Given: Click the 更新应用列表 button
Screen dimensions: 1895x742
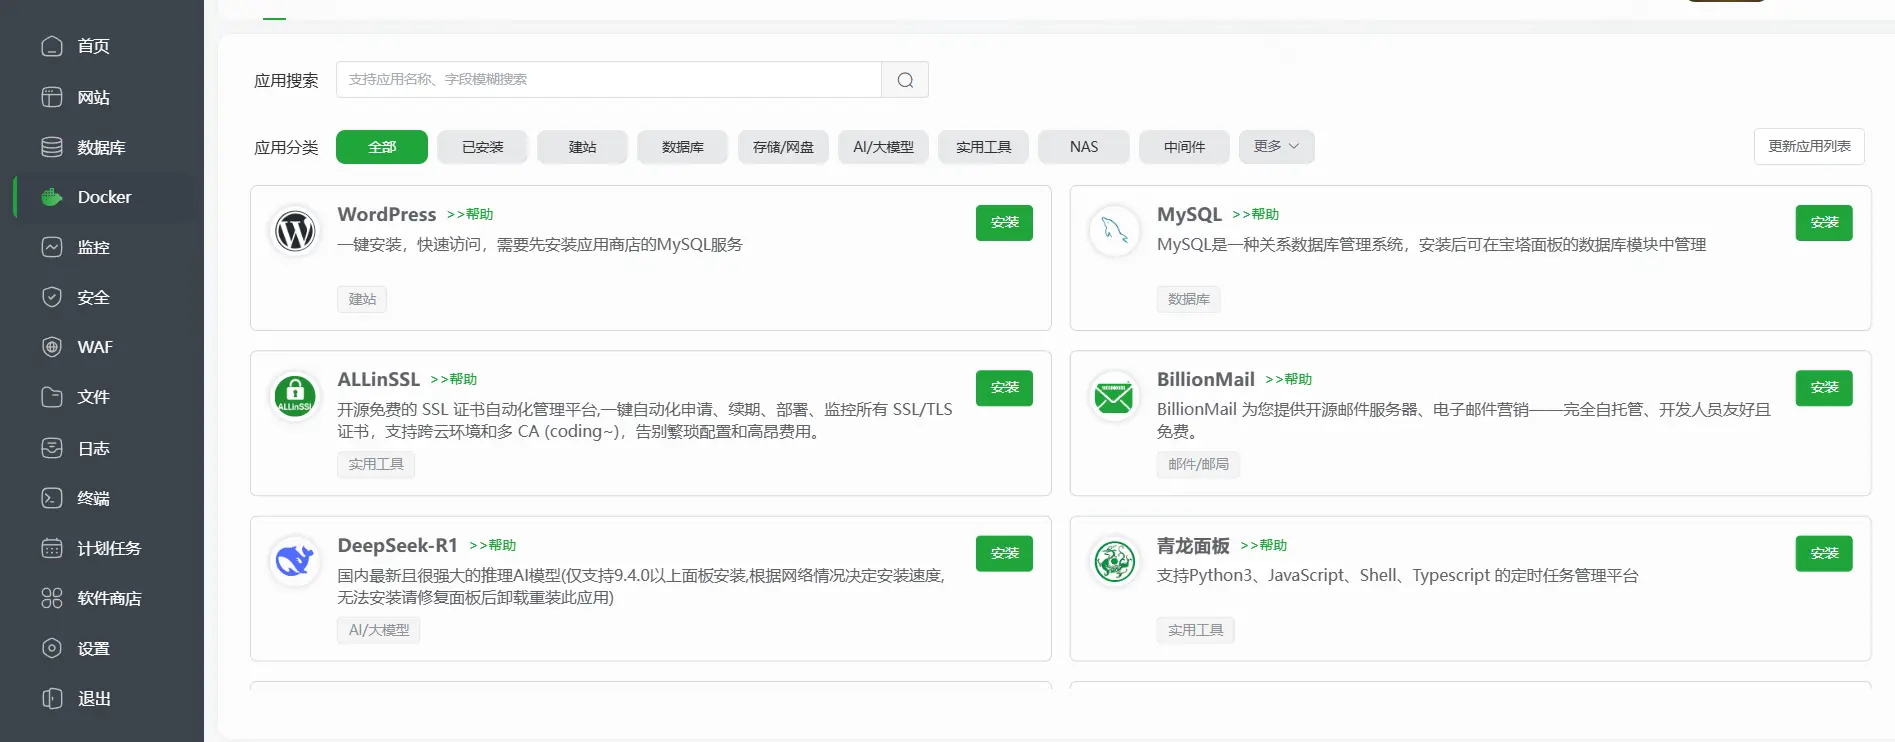Looking at the screenshot, I should coord(1809,146).
